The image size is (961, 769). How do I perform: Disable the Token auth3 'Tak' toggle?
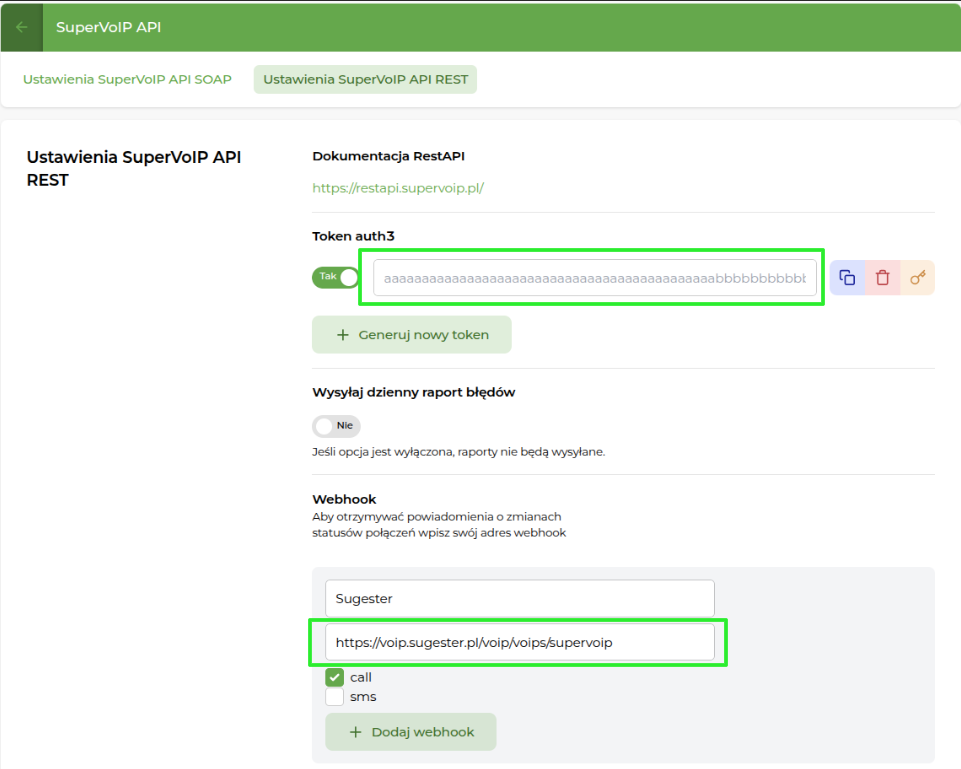[335, 277]
